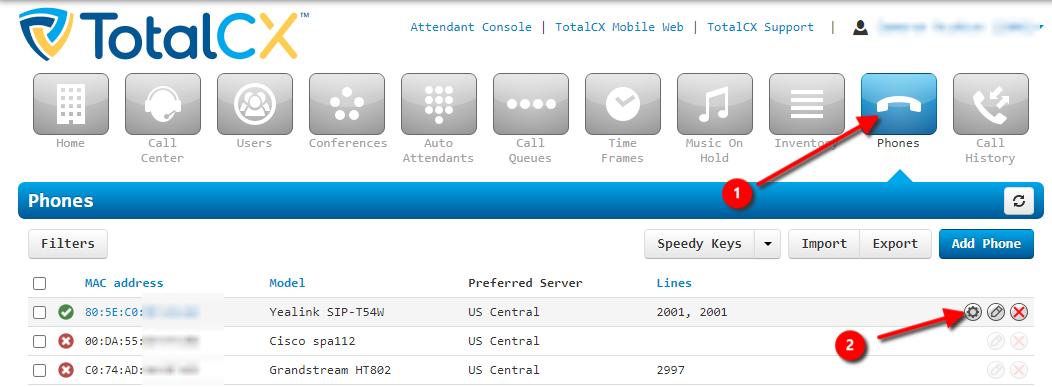
Task: Check the Yealink SIP-T54W row checkbox
Action: coord(40,313)
